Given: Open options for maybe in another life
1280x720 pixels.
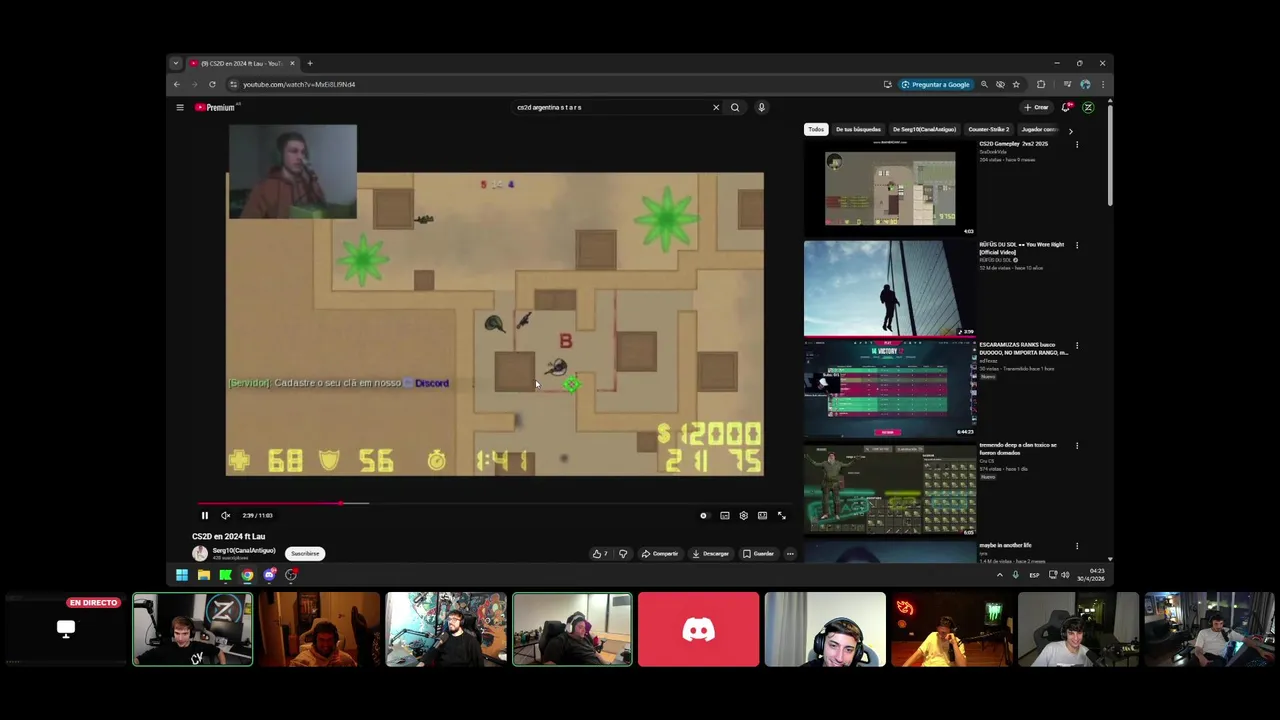Looking at the screenshot, I should pyautogui.click(x=1077, y=546).
